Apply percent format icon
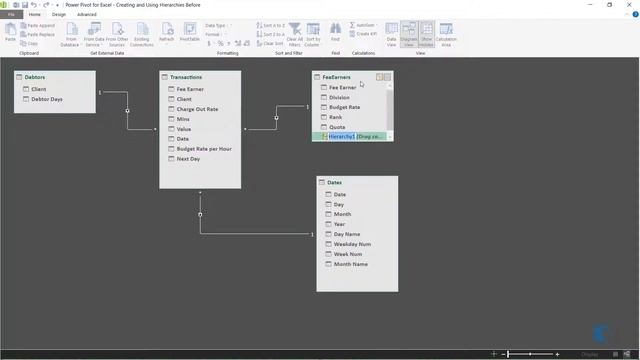This screenshot has height=360, width=640. [220, 43]
